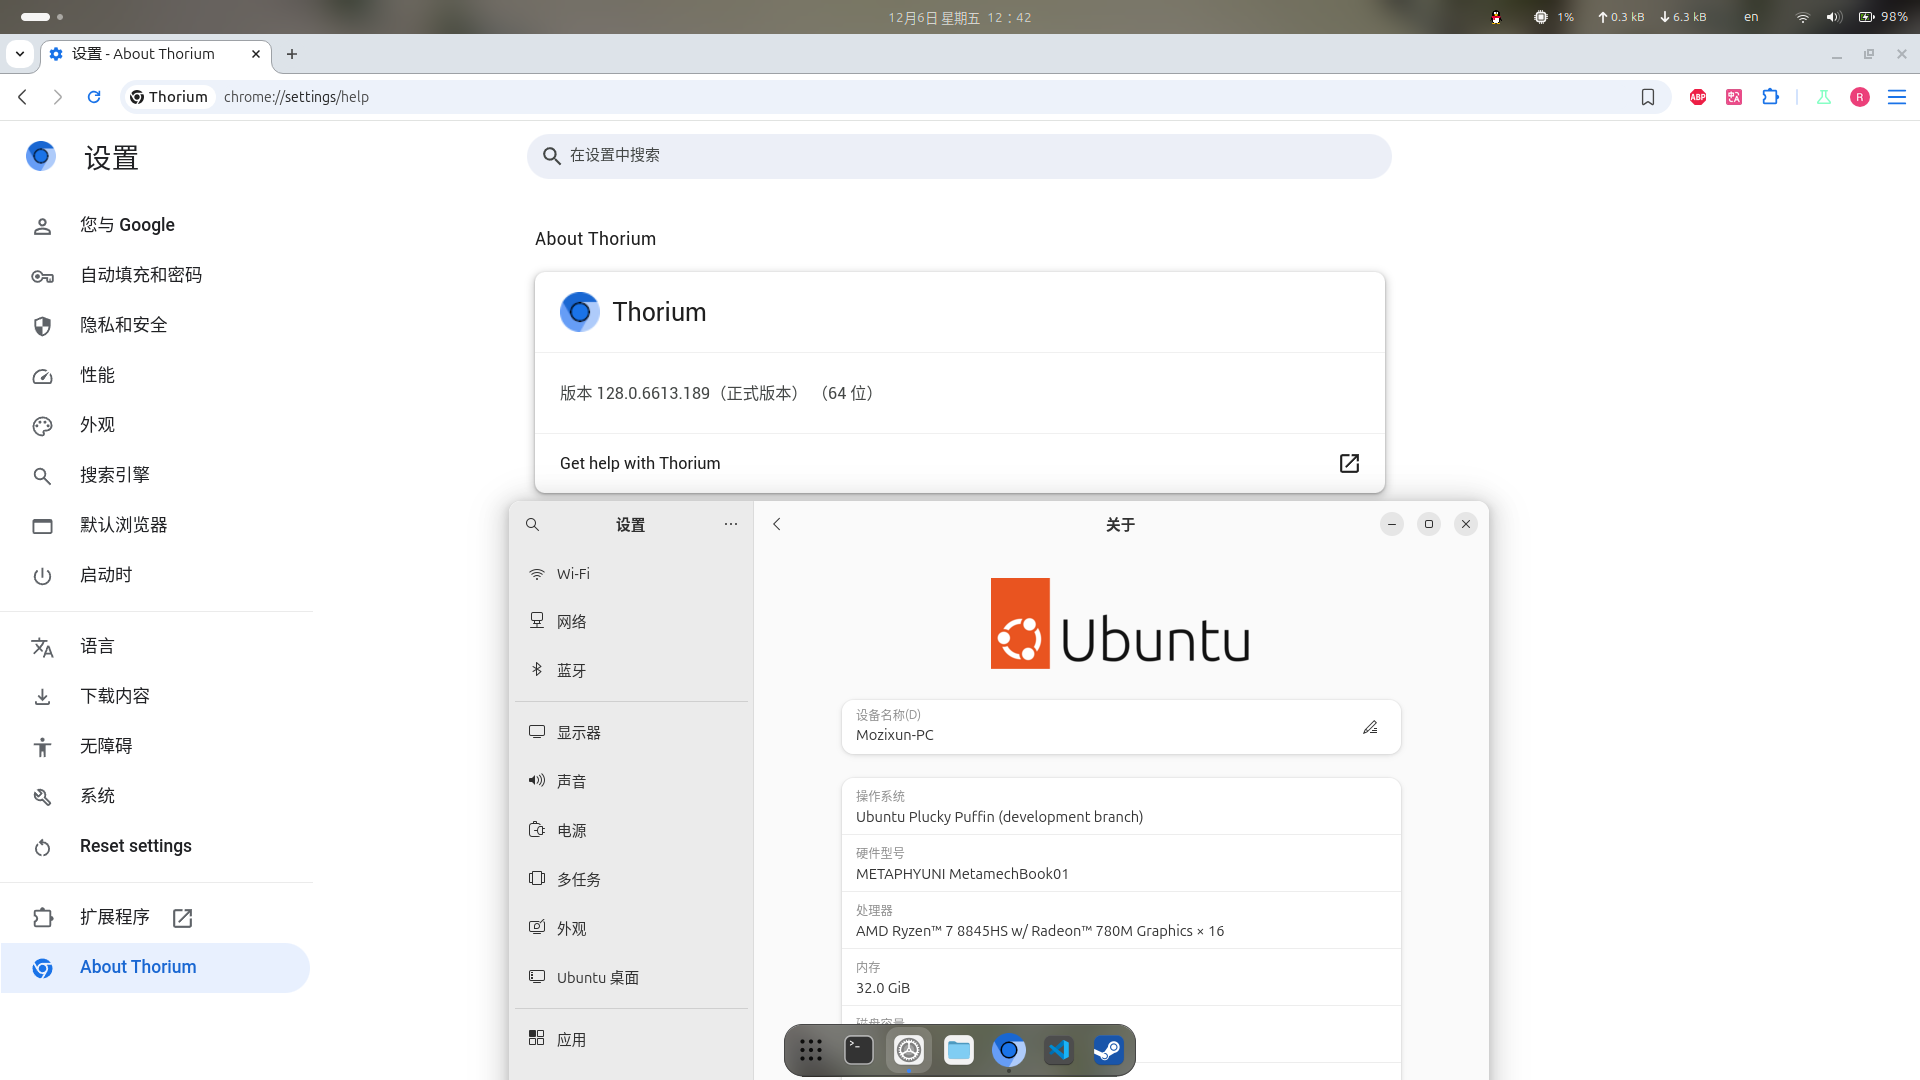The image size is (1920, 1080).
Task: Open the ABP extension icon
Action: [1698, 97]
